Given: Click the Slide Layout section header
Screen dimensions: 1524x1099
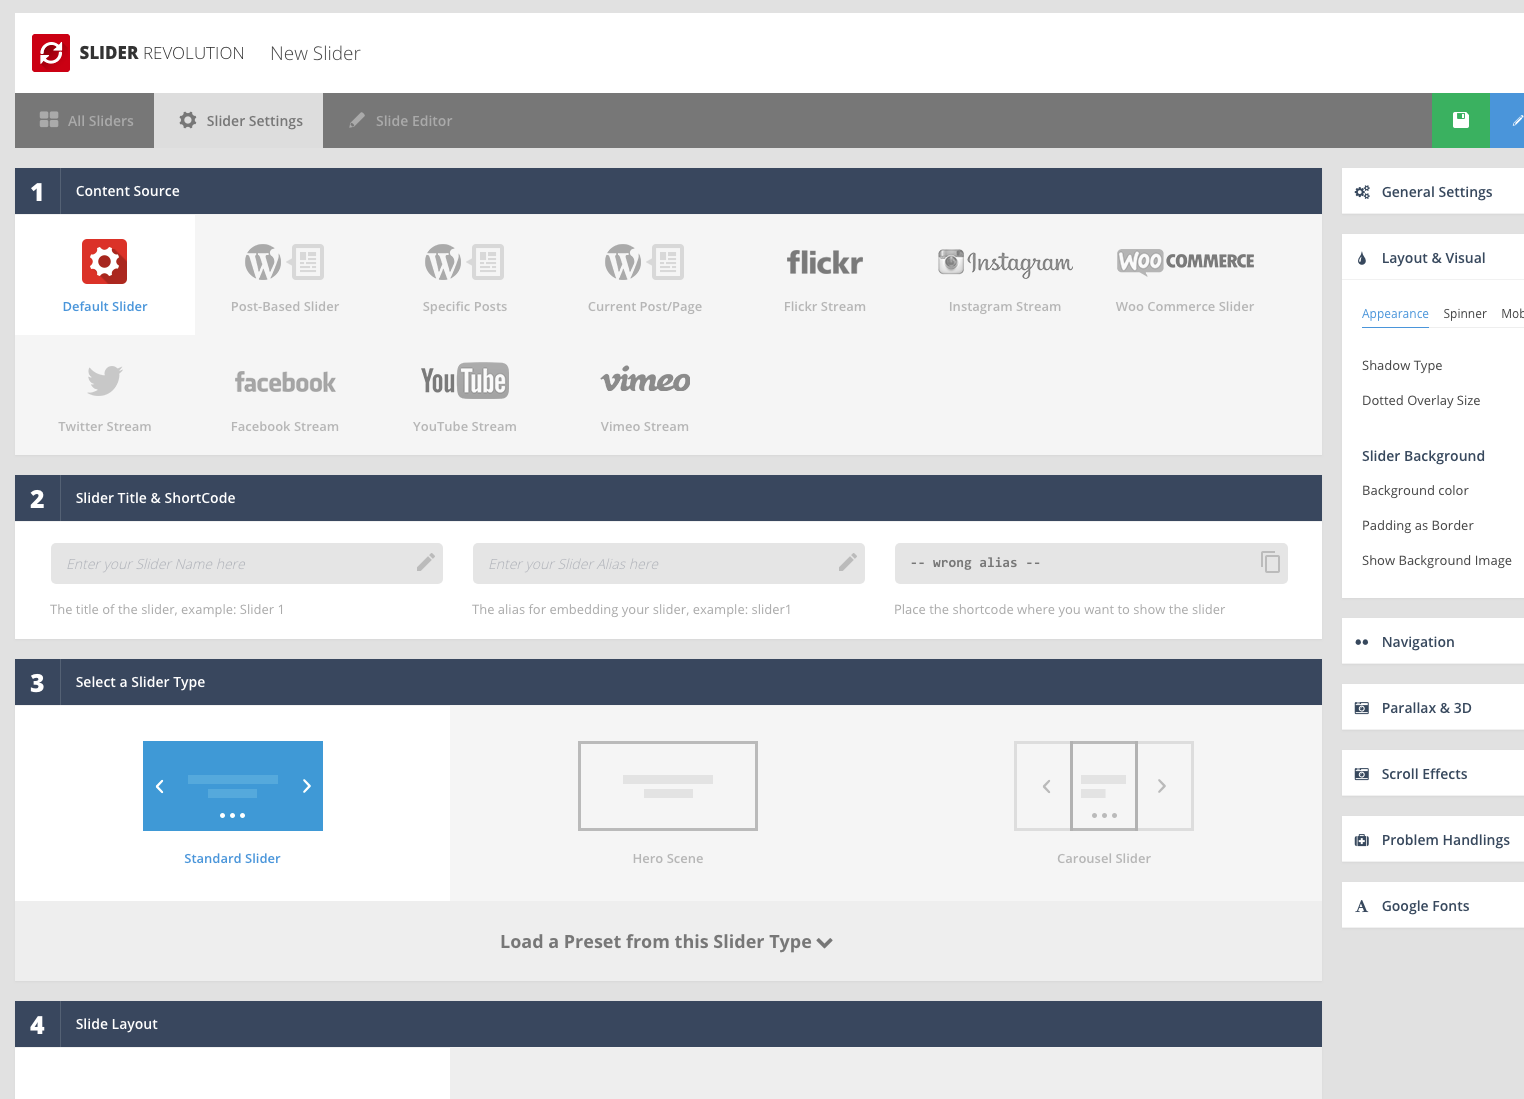Looking at the screenshot, I should tap(668, 1024).
